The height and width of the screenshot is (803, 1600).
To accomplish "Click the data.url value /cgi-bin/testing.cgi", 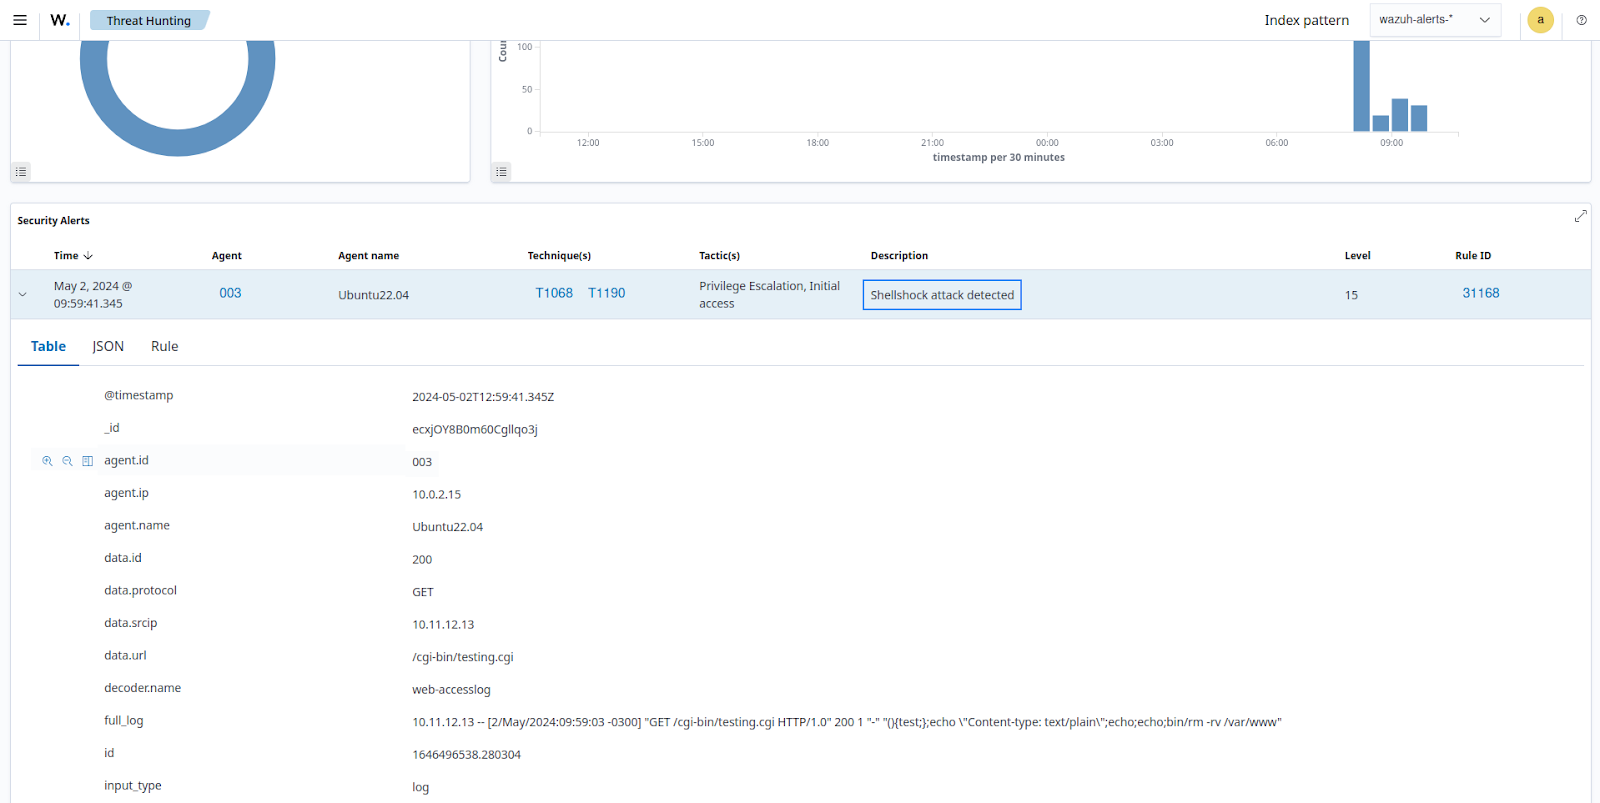I will 463,657.
